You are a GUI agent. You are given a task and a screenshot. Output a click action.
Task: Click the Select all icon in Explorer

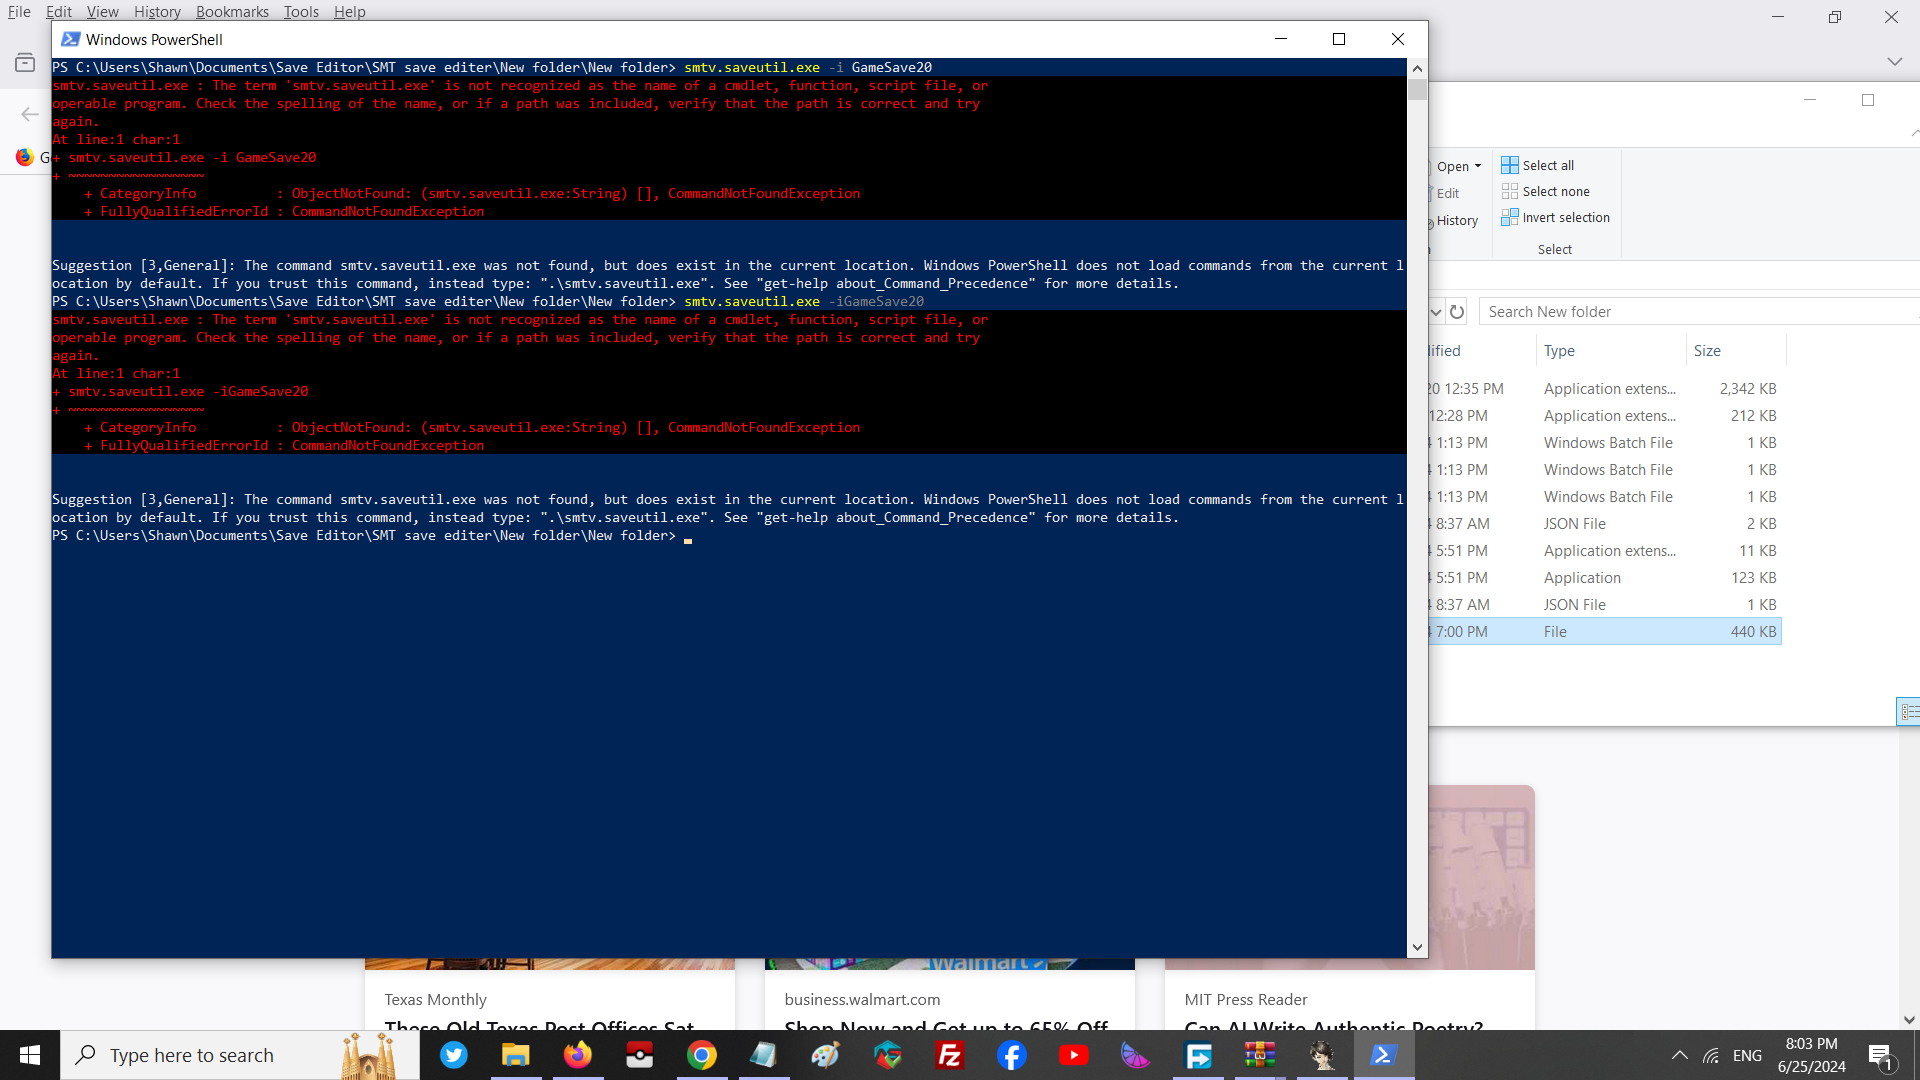(1510, 165)
